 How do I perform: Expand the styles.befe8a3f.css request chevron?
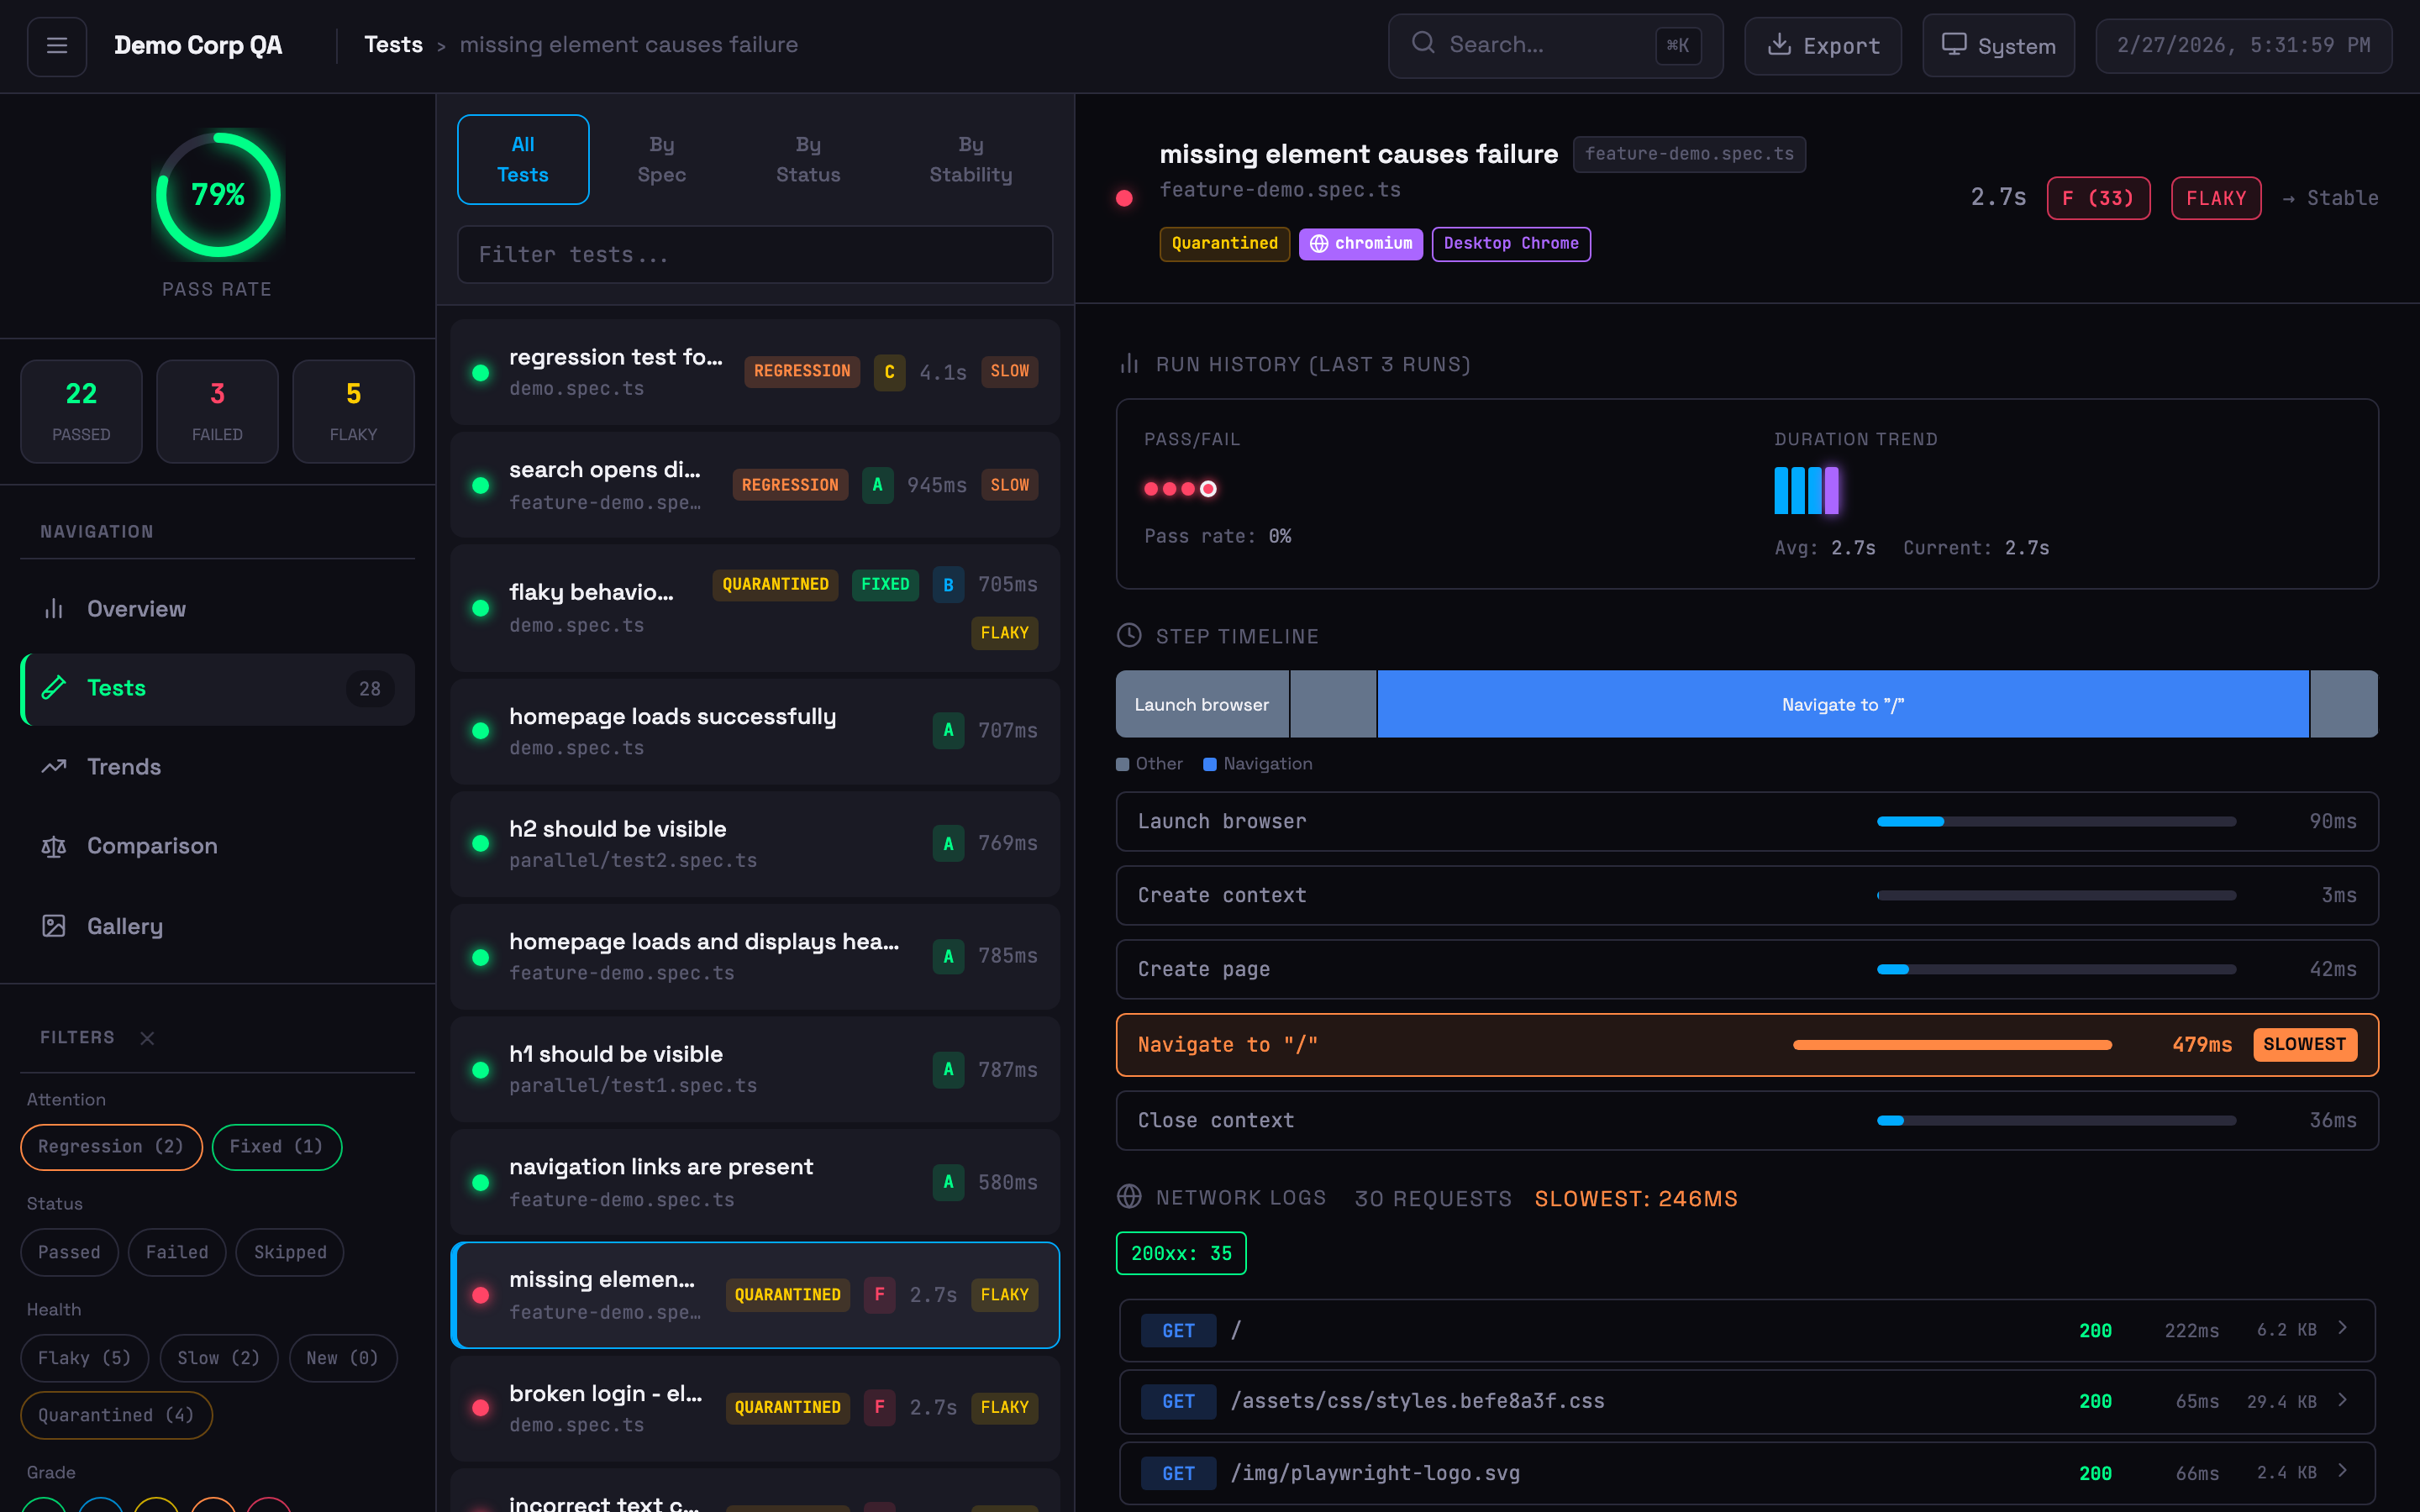click(2342, 1400)
